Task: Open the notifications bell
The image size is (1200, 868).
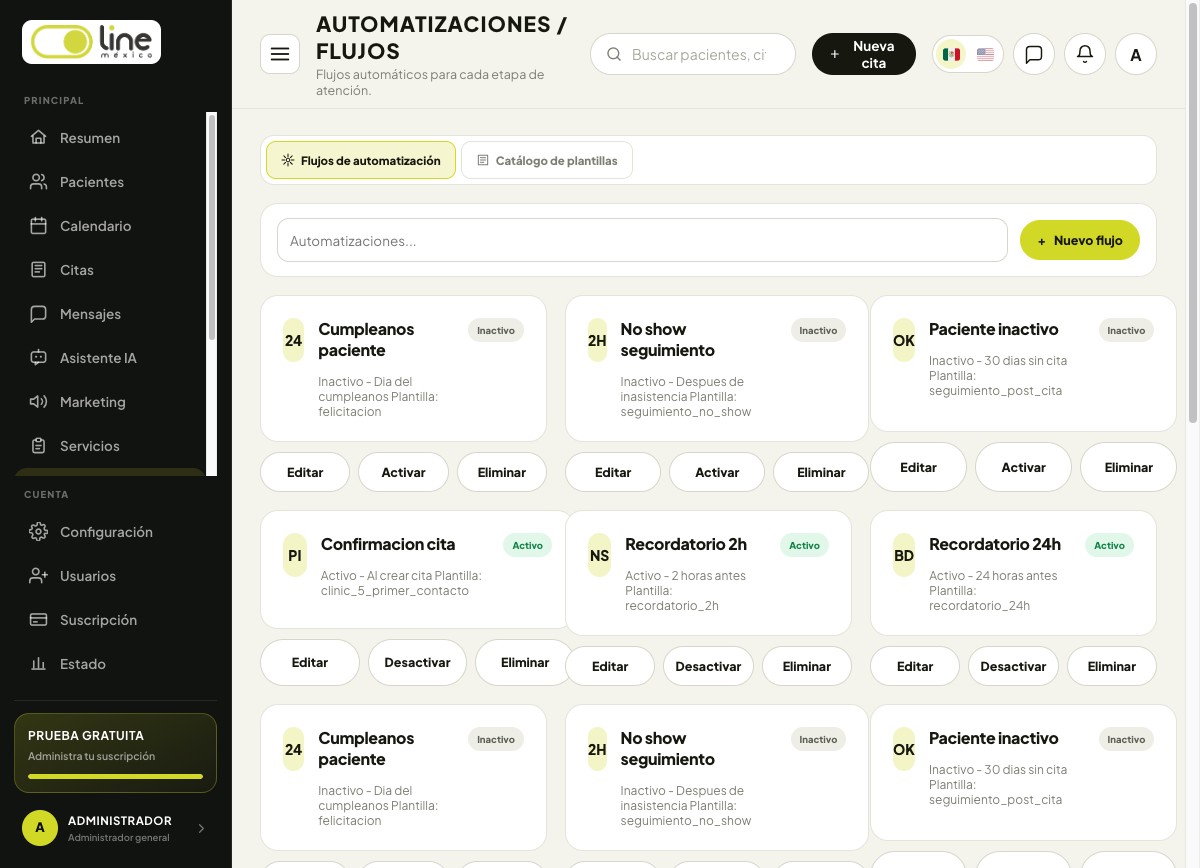Action: click(1085, 54)
